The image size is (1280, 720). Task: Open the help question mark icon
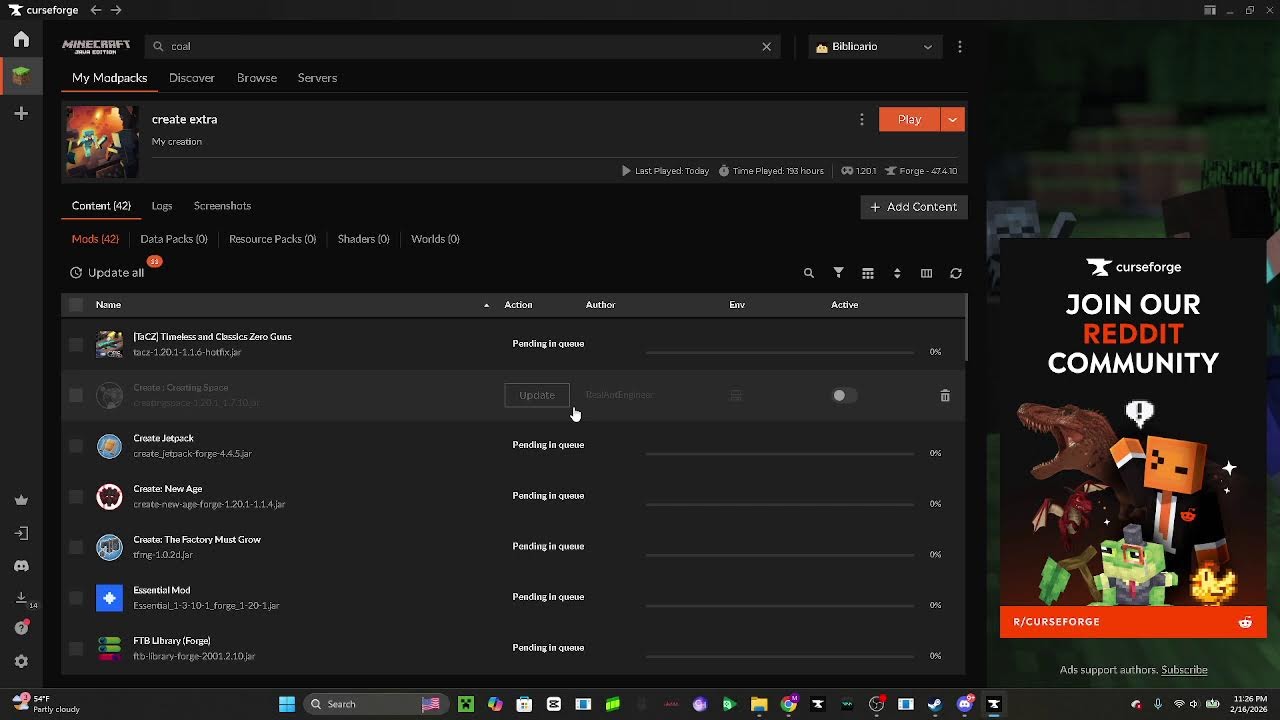pos(21,628)
